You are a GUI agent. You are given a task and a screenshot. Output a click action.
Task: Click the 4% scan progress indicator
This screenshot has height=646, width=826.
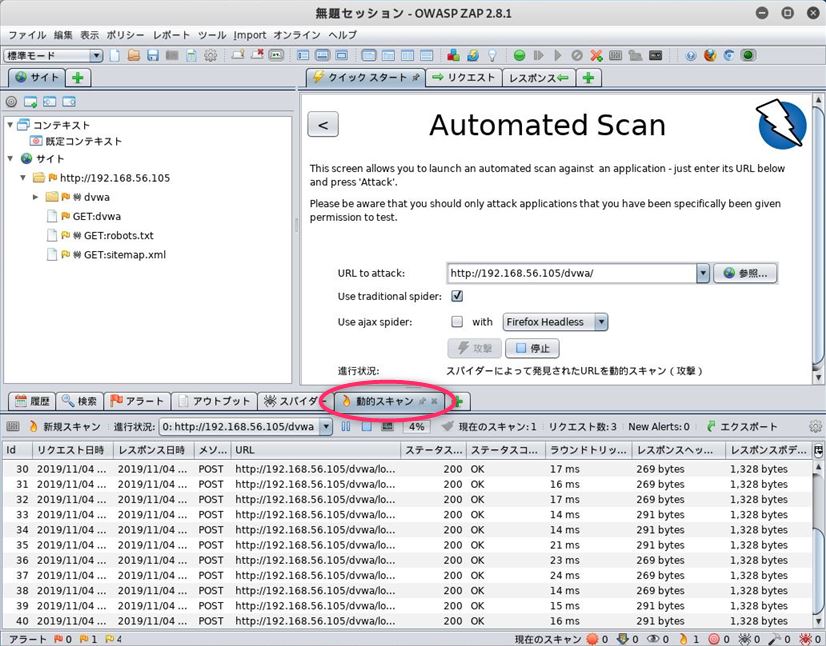click(x=416, y=427)
